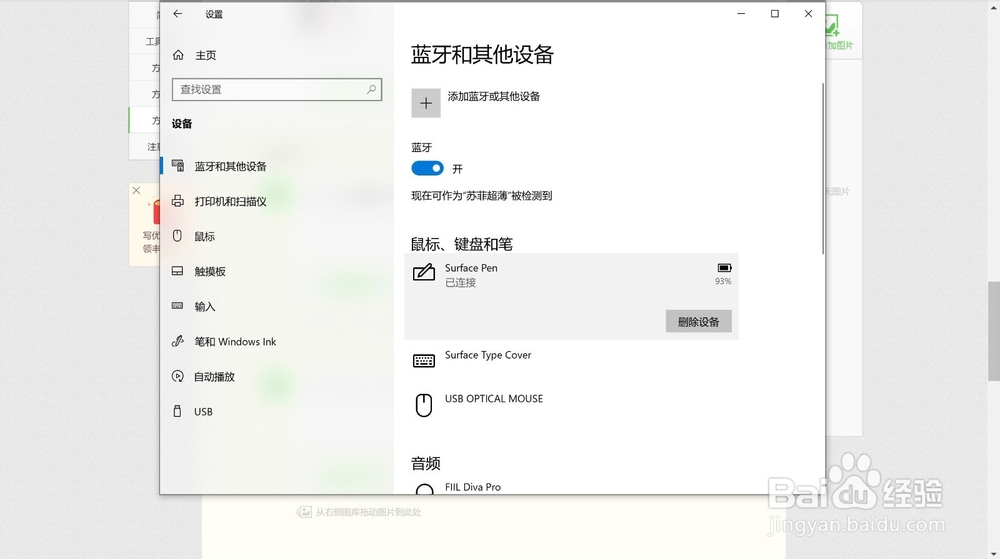Click the printer icon in sidebar

178,201
